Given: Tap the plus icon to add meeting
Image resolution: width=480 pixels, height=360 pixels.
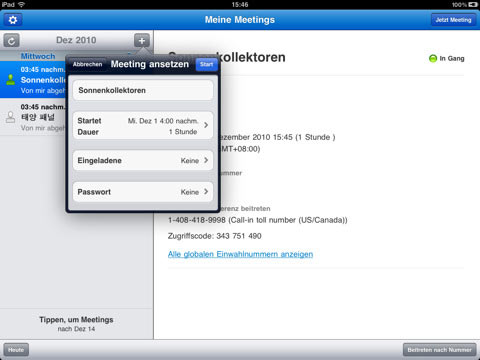Looking at the screenshot, I should (x=142, y=41).
